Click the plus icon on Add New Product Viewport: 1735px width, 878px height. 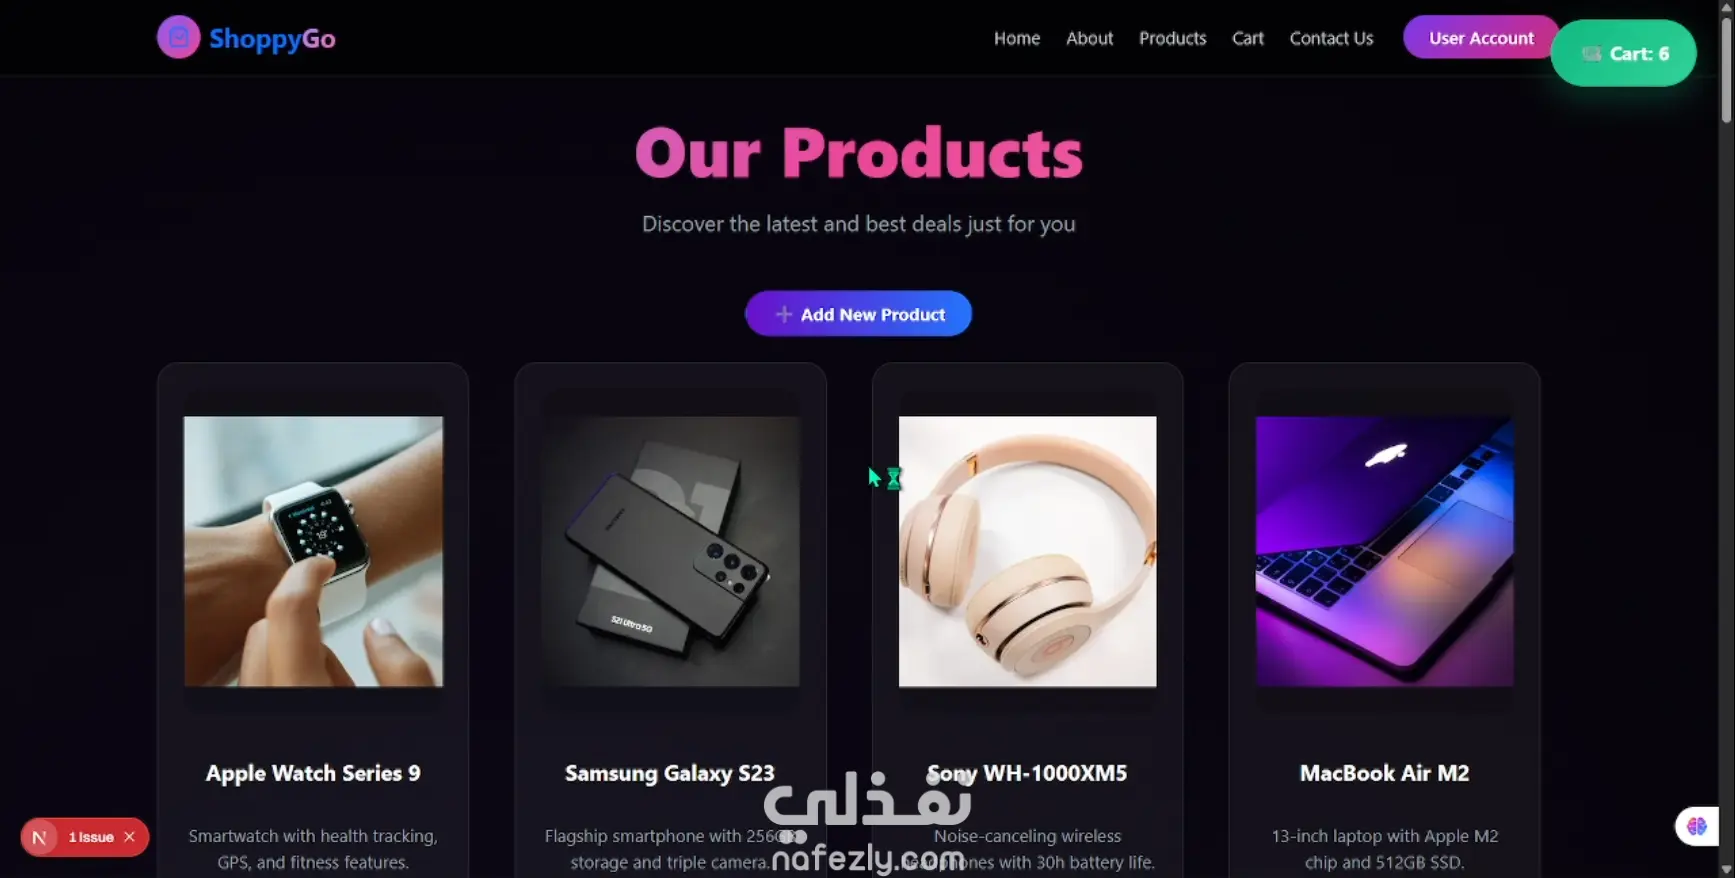coord(784,314)
